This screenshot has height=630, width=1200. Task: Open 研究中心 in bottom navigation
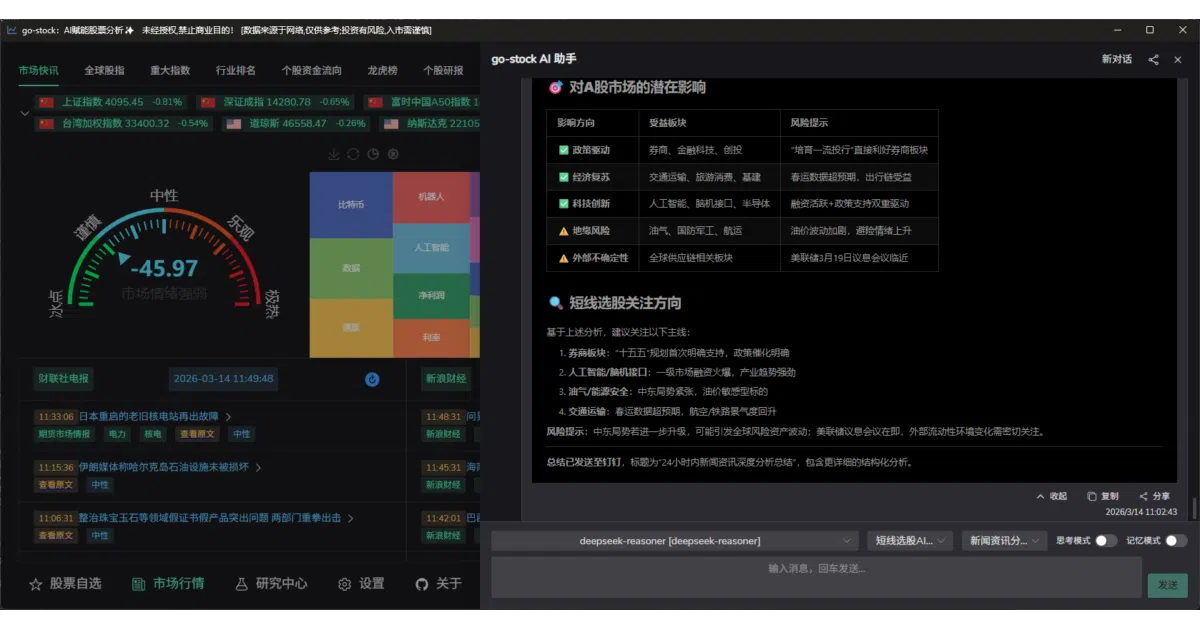click(x=271, y=584)
